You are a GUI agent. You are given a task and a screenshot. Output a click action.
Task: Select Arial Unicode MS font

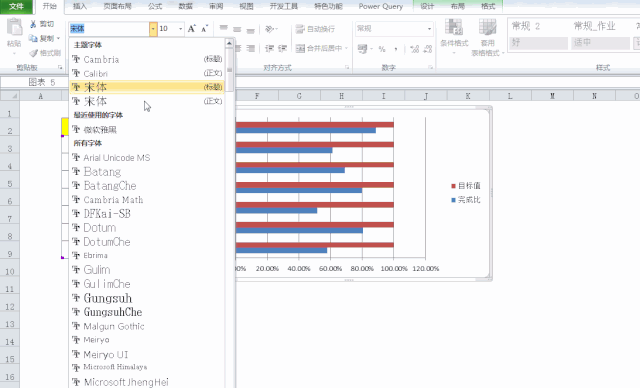(x=147, y=157)
